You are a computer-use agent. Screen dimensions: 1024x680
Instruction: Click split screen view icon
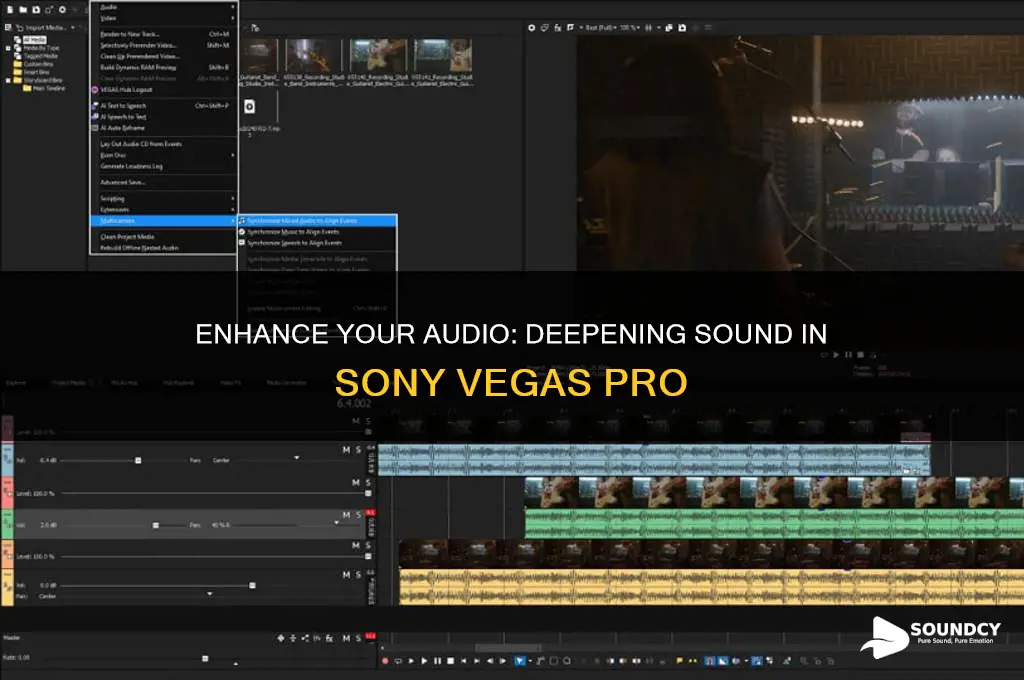(571, 28)
